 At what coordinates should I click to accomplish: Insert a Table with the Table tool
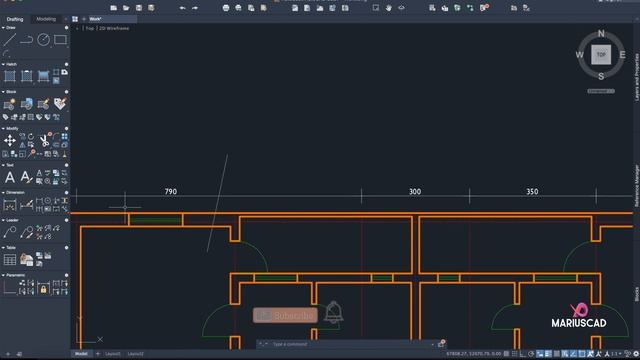[x=10, y=260]
